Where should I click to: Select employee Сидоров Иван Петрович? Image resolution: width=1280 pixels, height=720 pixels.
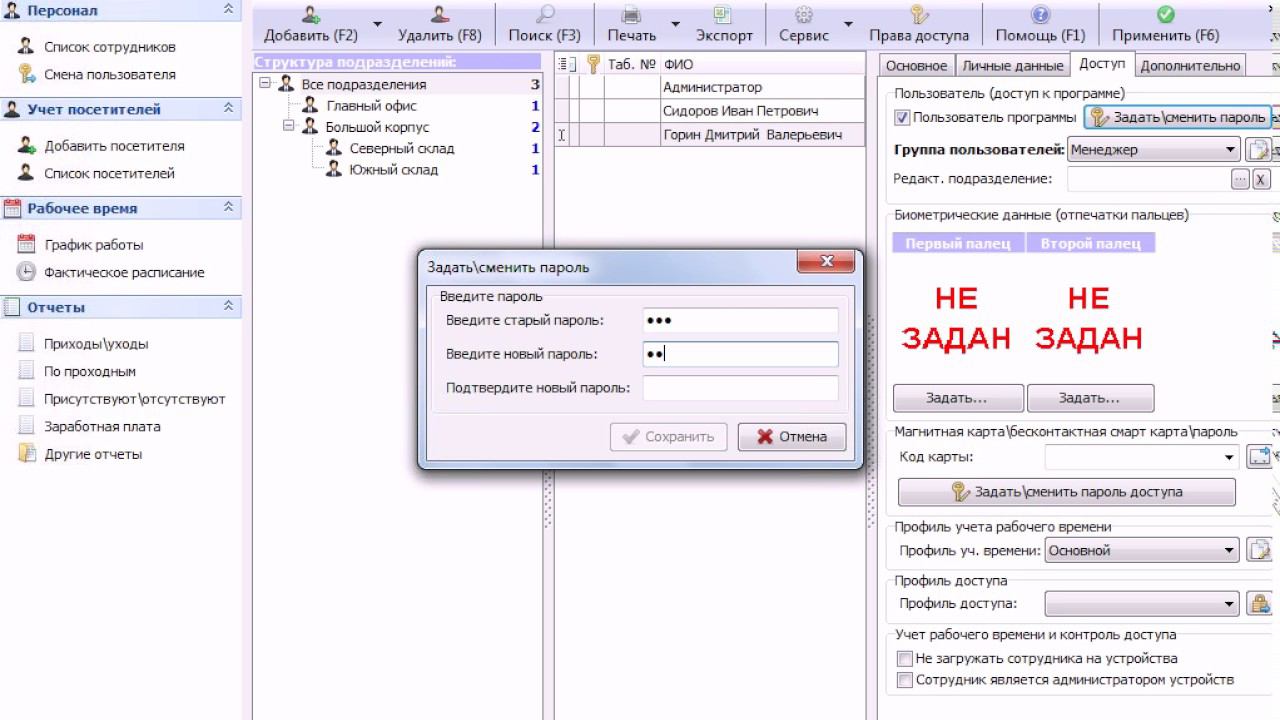tap(710, 110)
